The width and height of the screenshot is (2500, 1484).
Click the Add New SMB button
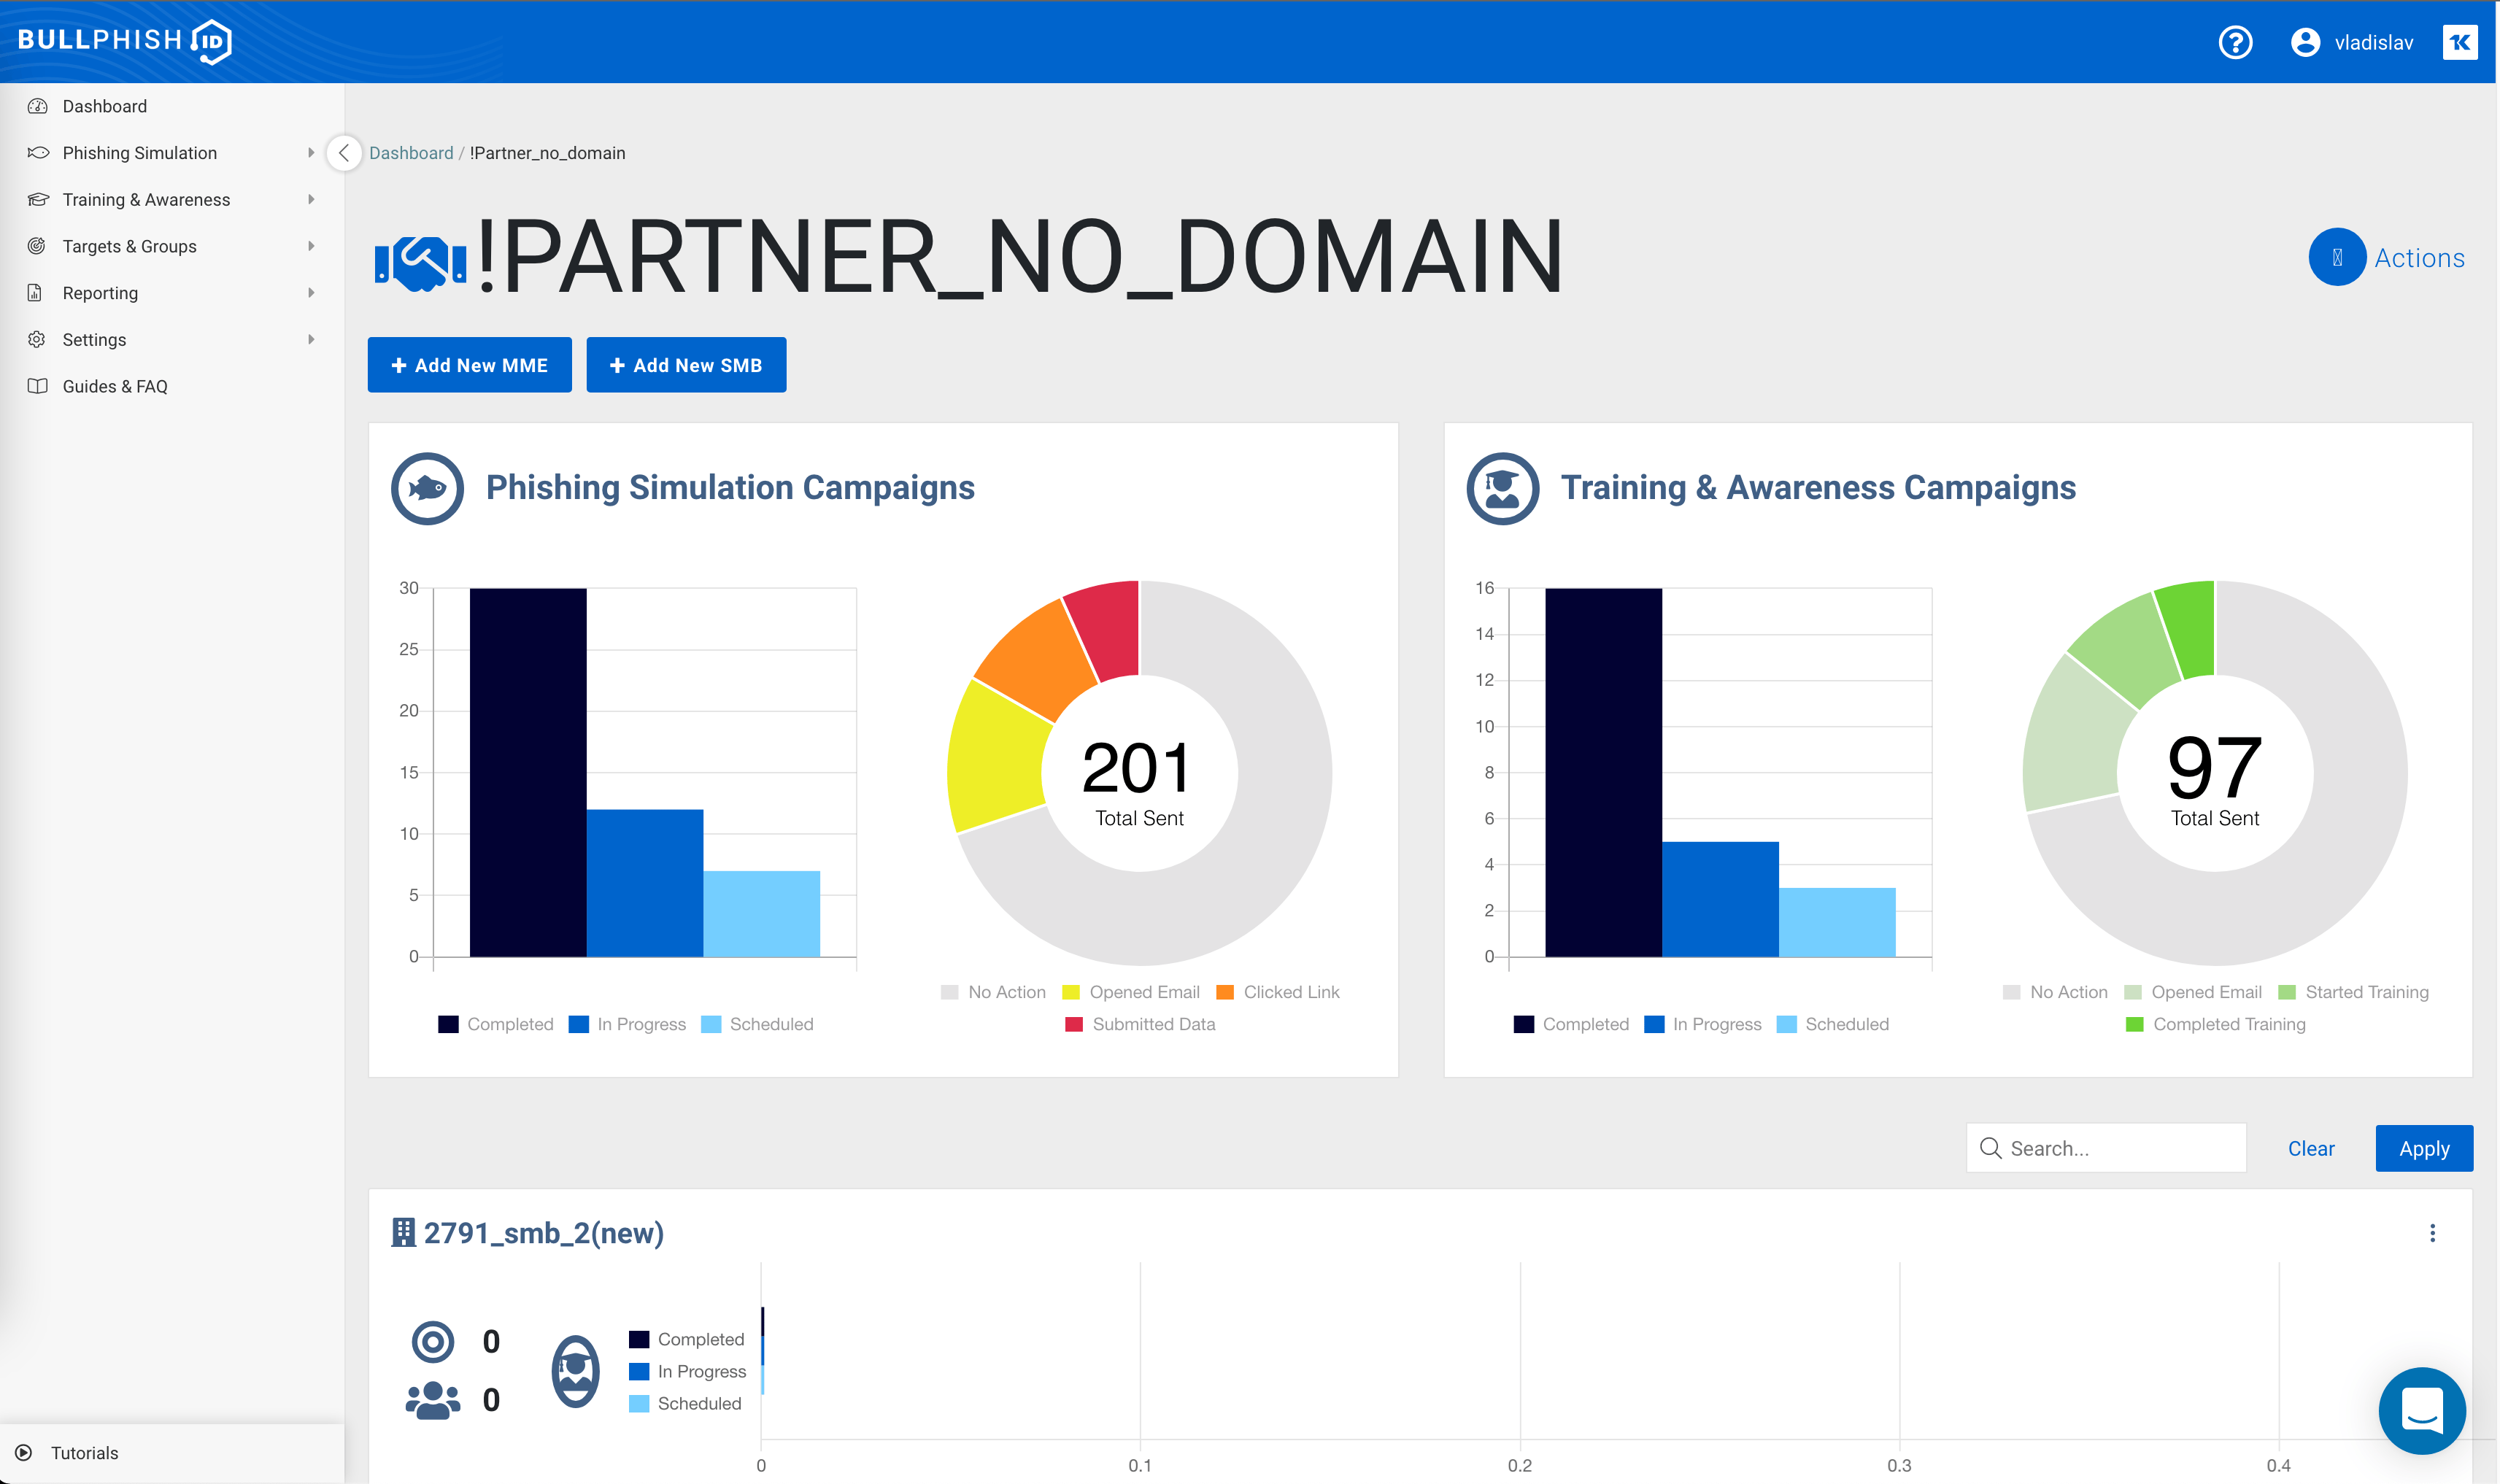coord(686,365)
